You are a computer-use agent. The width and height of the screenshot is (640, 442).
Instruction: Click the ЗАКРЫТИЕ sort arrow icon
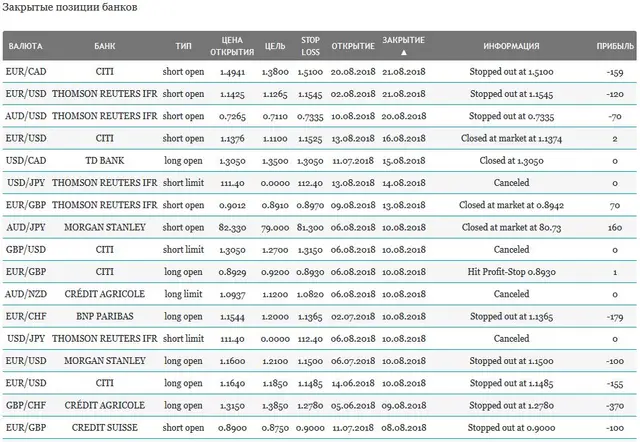click(x=404, y=52)
